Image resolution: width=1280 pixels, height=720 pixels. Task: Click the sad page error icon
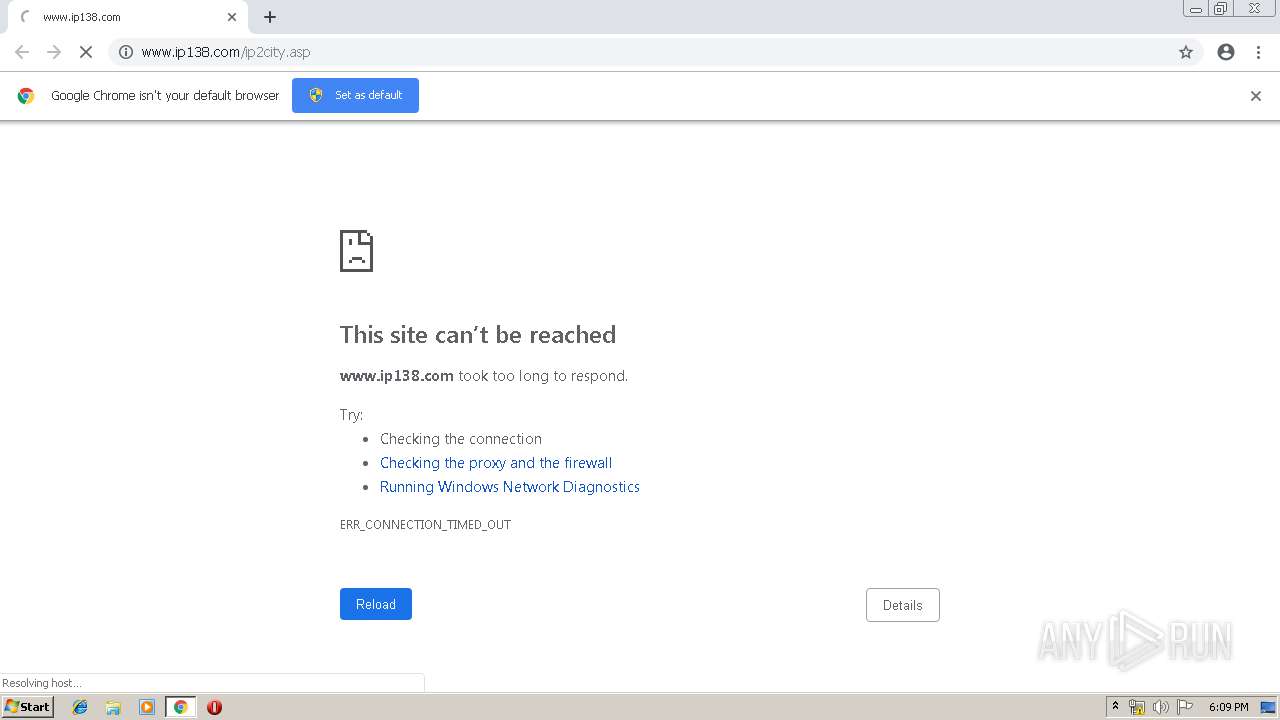click(356, 251)
